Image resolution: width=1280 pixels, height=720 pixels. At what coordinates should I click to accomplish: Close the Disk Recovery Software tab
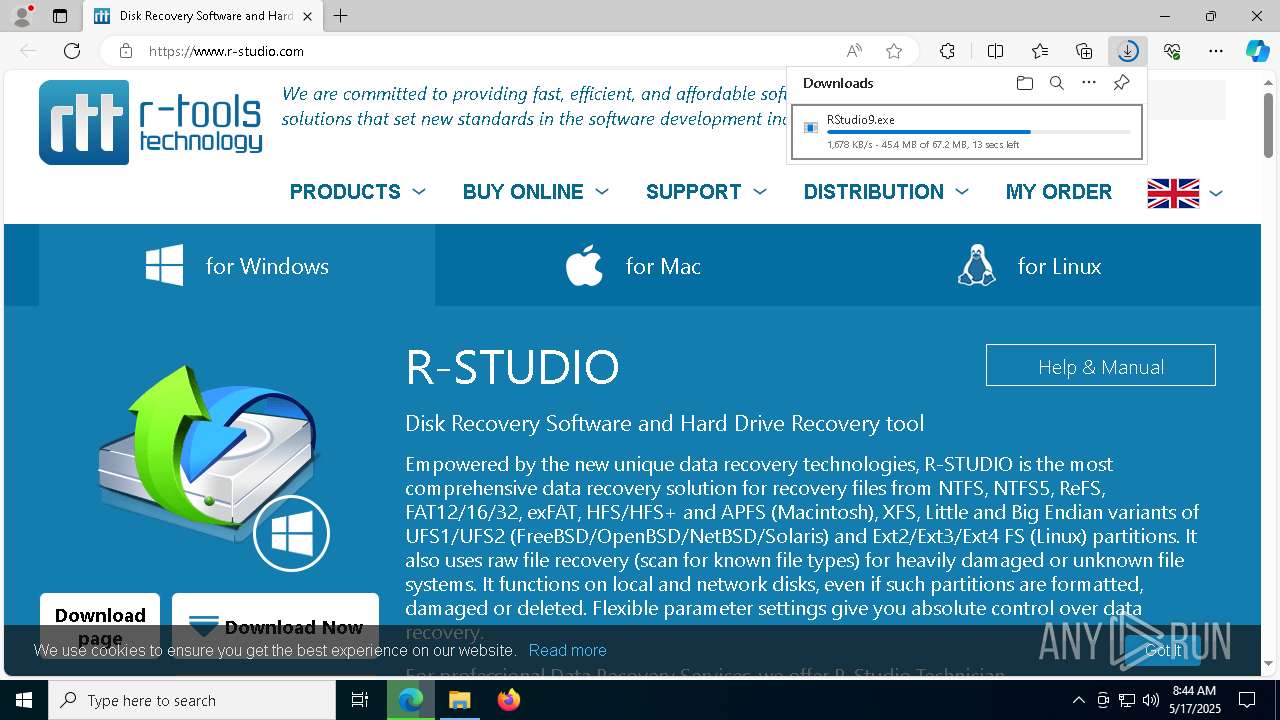coord(307,16)
